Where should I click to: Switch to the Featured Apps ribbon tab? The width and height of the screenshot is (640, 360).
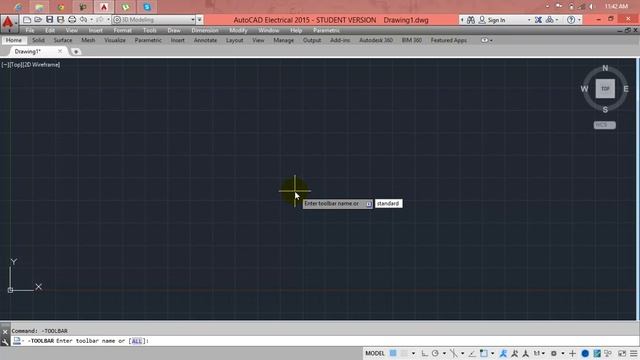point(449,40)
